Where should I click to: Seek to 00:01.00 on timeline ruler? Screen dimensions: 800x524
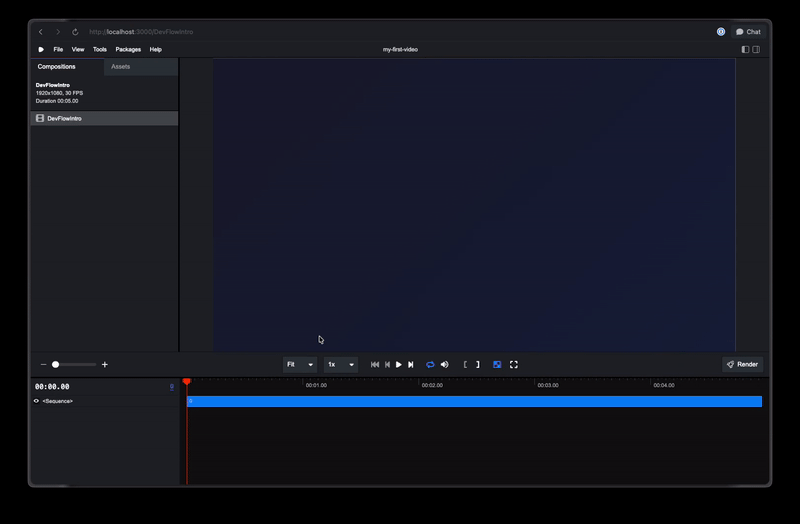[316, 385]
